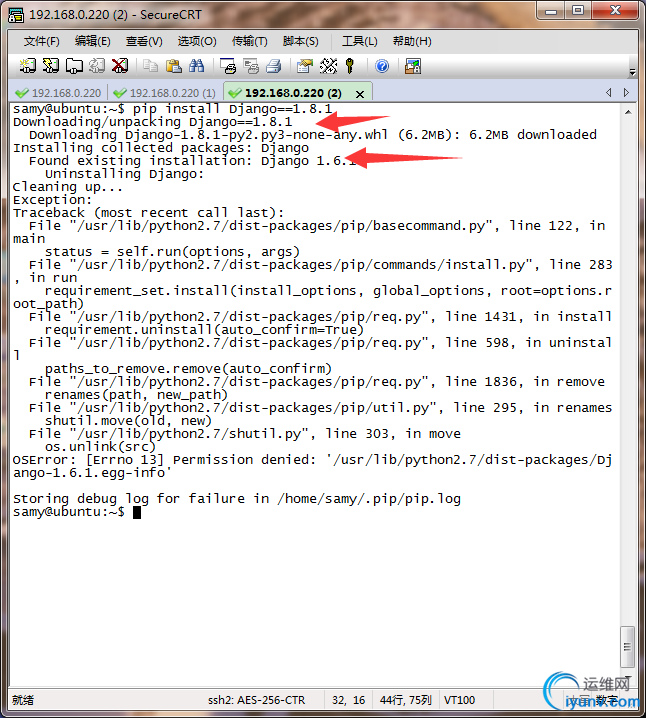The width and height of the screenshot is (646, 718).
Task: Open the 编辑(E) menu
Action: 92,41
